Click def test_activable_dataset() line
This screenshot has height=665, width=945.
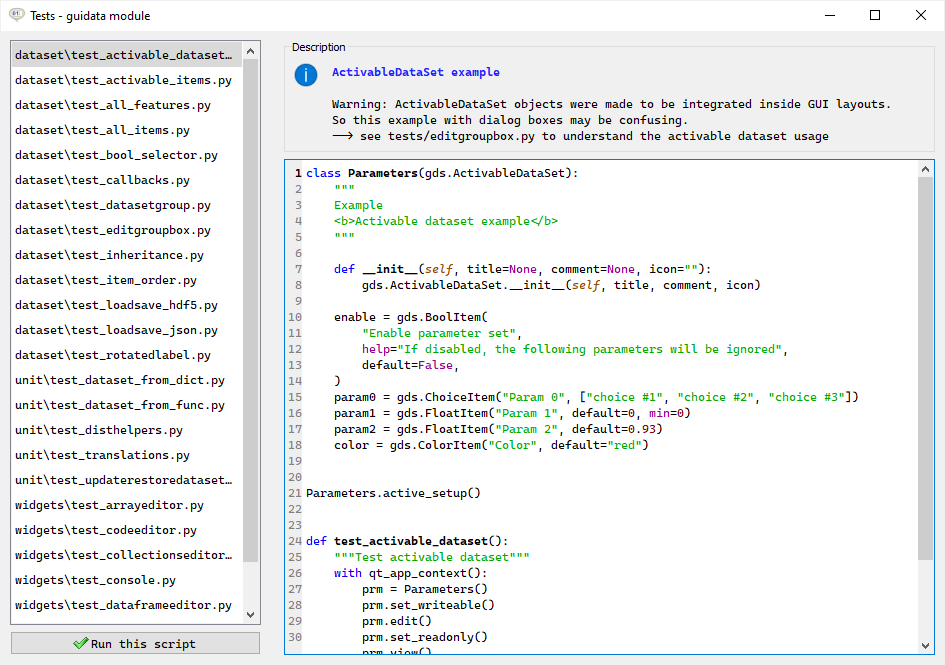407,541
